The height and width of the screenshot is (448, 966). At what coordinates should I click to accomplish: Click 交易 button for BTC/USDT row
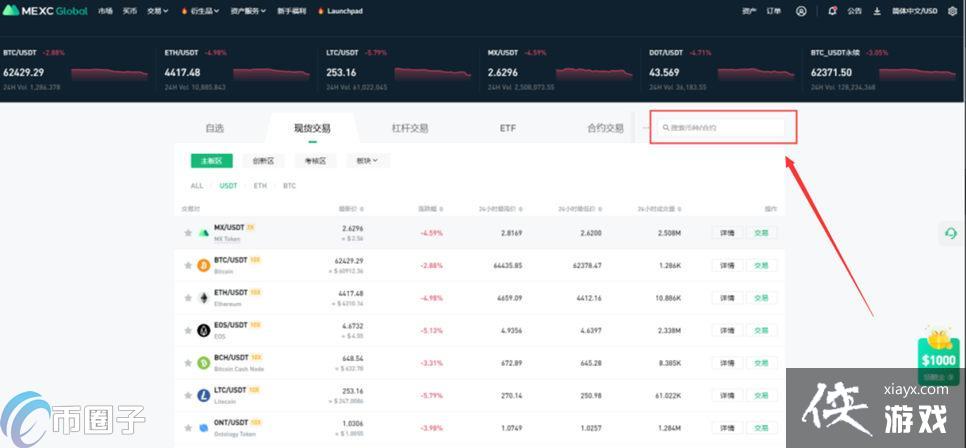[761, 265]
